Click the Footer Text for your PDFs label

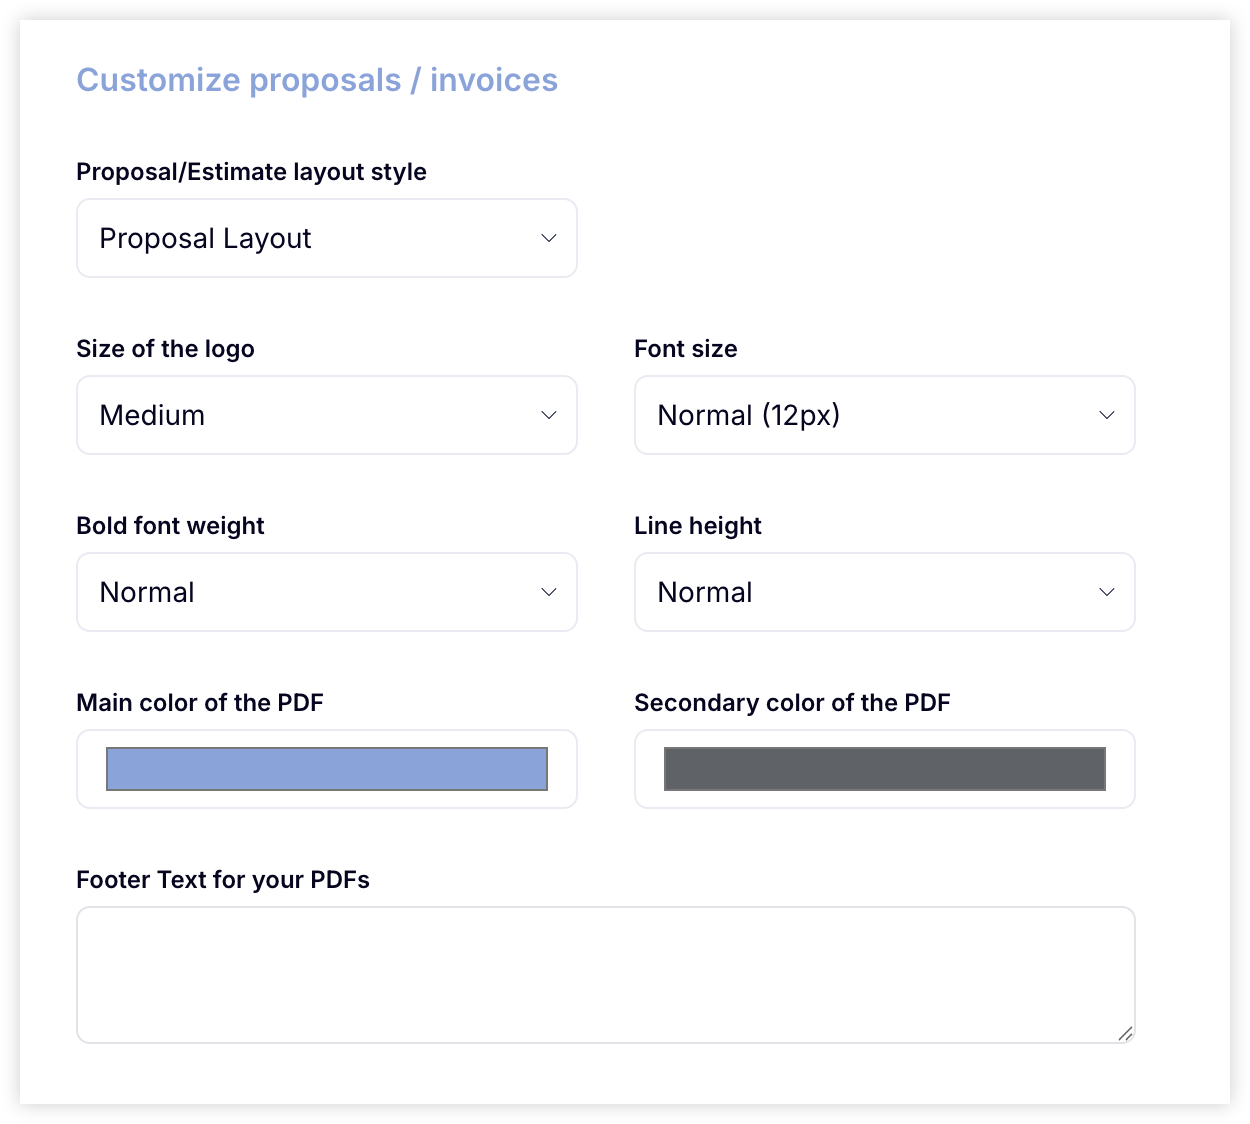tap(223, 880)
